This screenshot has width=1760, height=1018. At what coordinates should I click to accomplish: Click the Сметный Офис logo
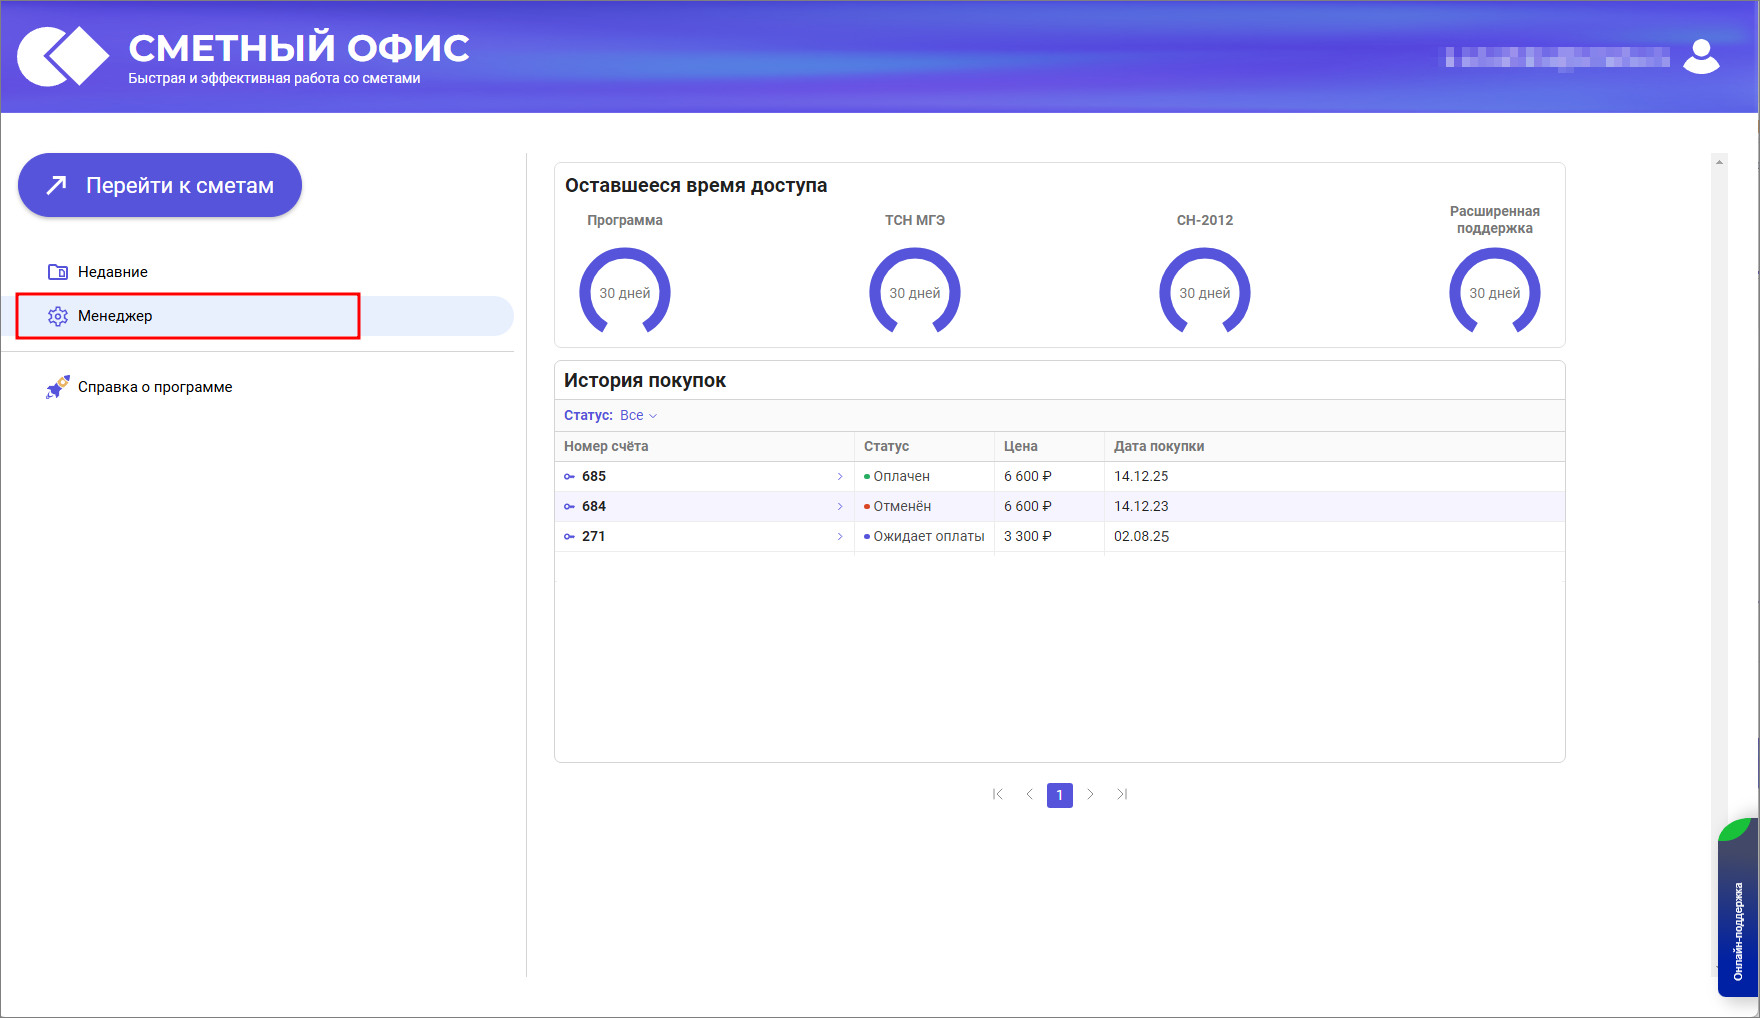63,56
